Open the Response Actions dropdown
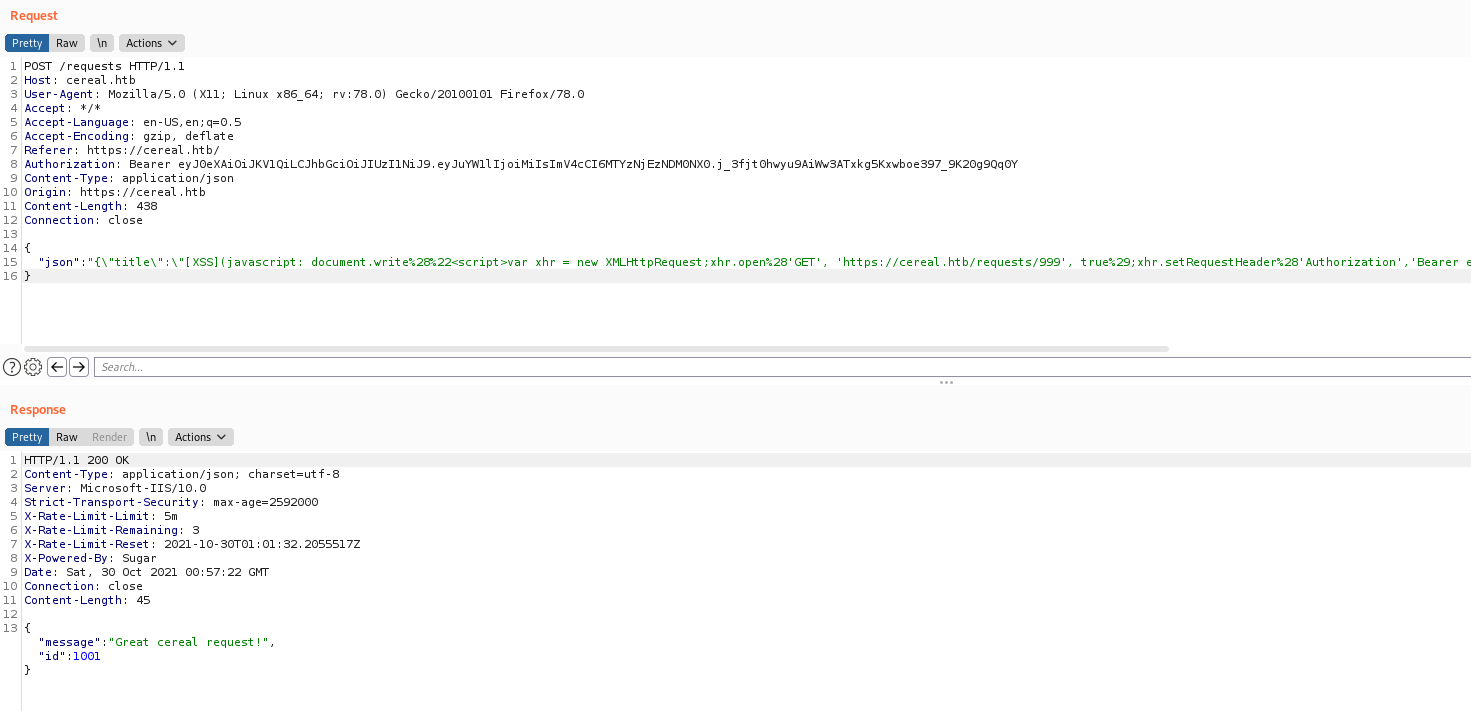 201,437
